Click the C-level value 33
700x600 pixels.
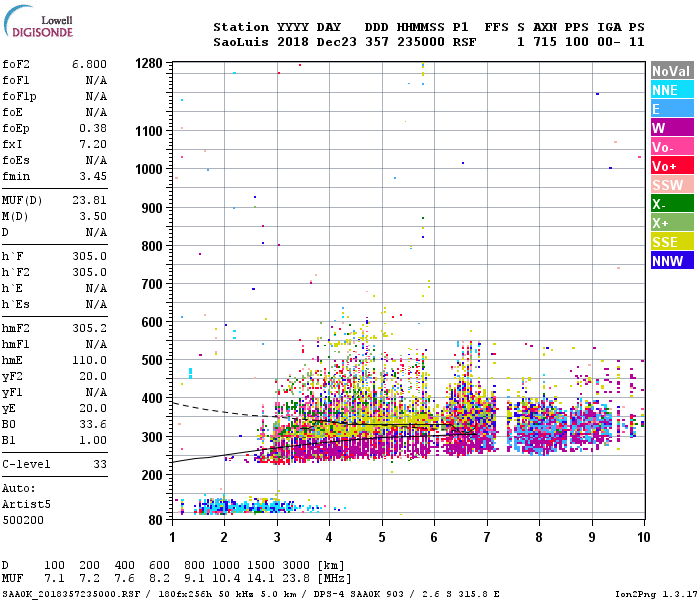(100, 465)
